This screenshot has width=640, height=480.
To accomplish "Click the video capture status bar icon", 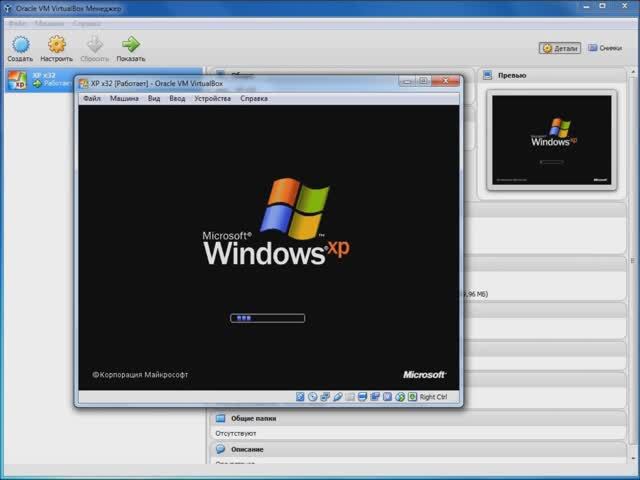I will tap(375, 397).
